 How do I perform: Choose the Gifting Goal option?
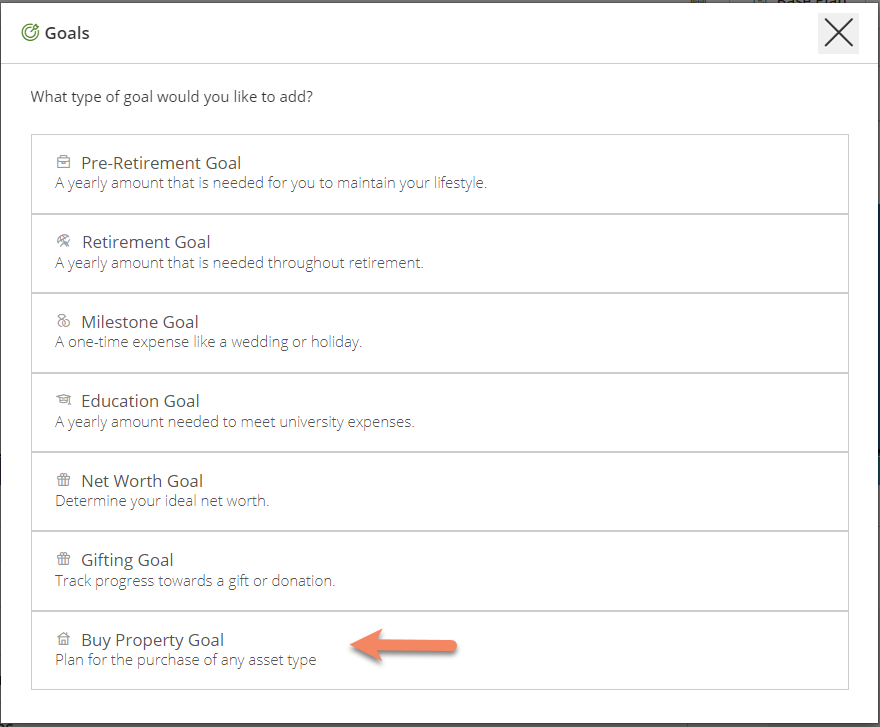(127, 560)
